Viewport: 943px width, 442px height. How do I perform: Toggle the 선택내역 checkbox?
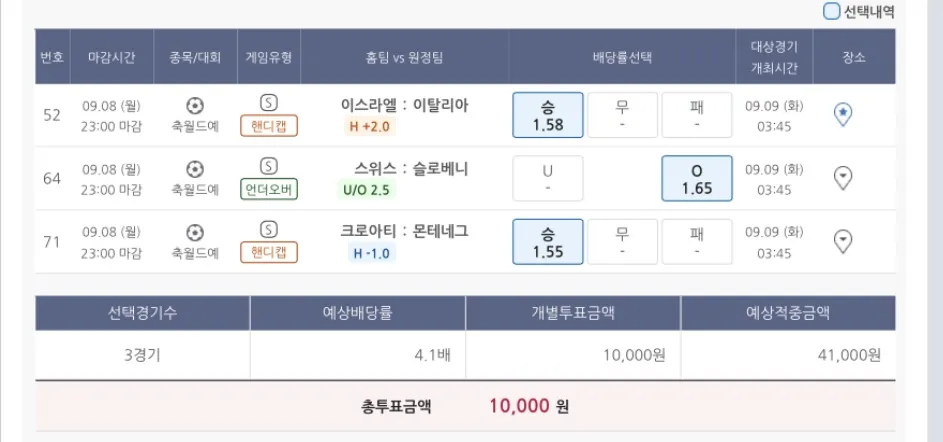click(x=831, y=12)
